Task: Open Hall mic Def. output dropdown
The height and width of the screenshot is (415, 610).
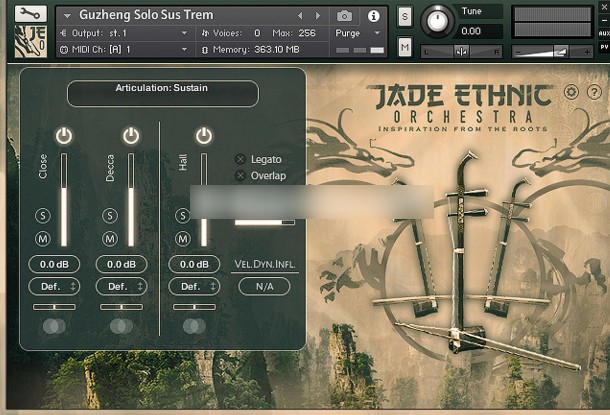Action: [194, 287]
